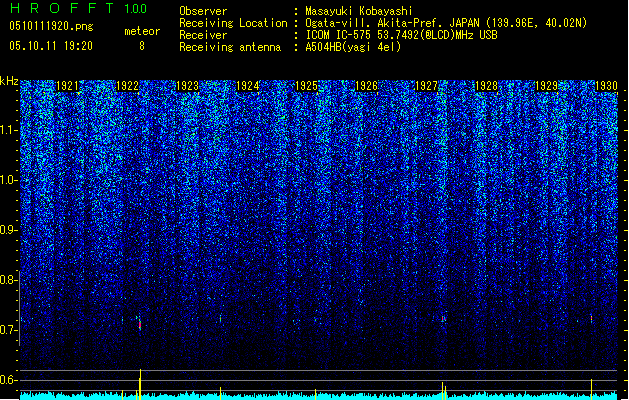
Task: Click the 0.7 frequency axis label
Action: (7, 330)
